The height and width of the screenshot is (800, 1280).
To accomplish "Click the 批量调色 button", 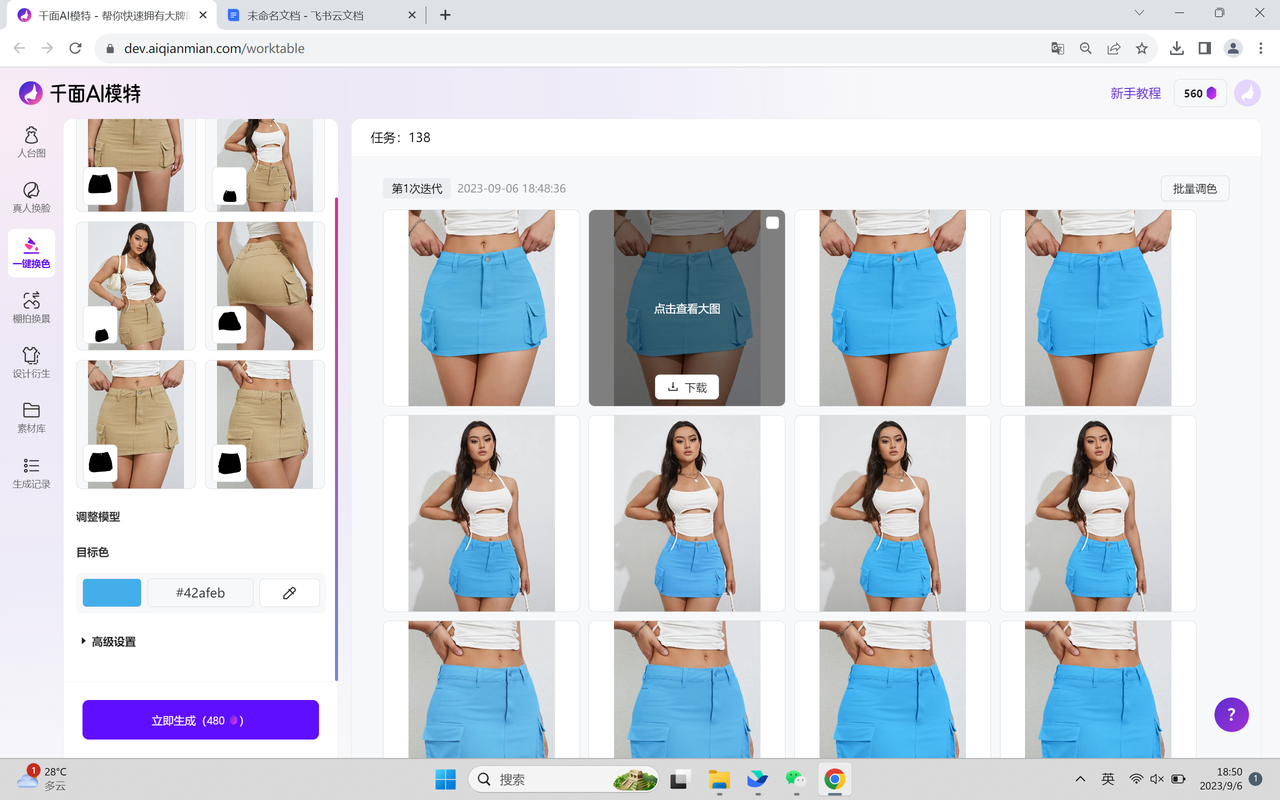I will tap(1195, 188).
